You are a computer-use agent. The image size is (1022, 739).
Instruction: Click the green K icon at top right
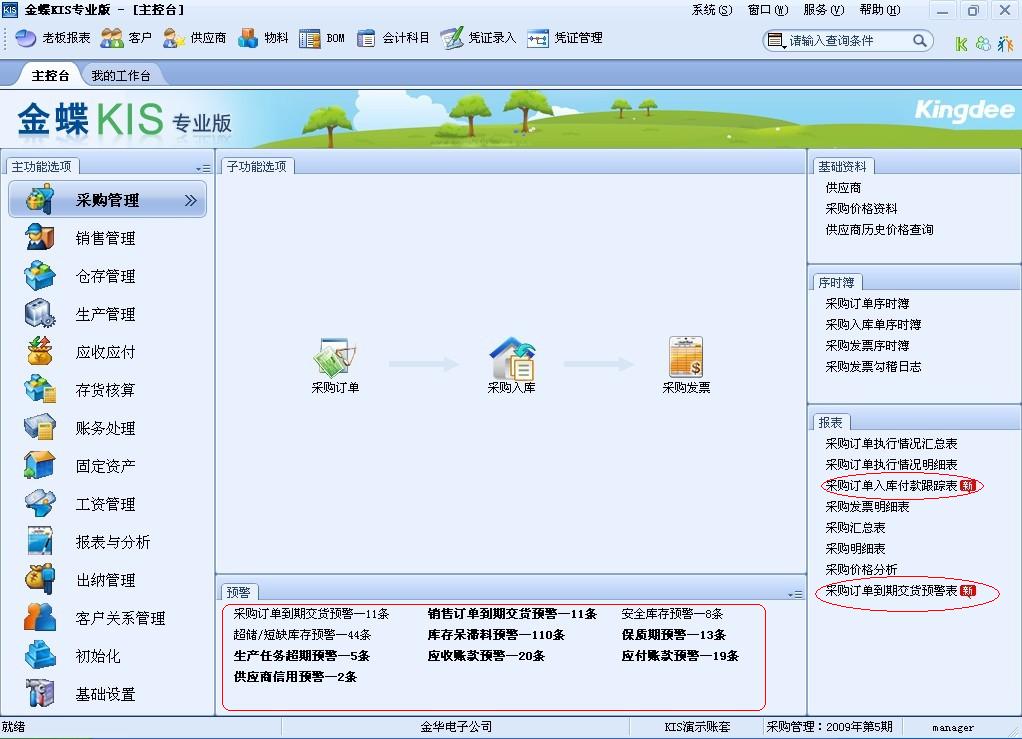[x=961, y=44]
